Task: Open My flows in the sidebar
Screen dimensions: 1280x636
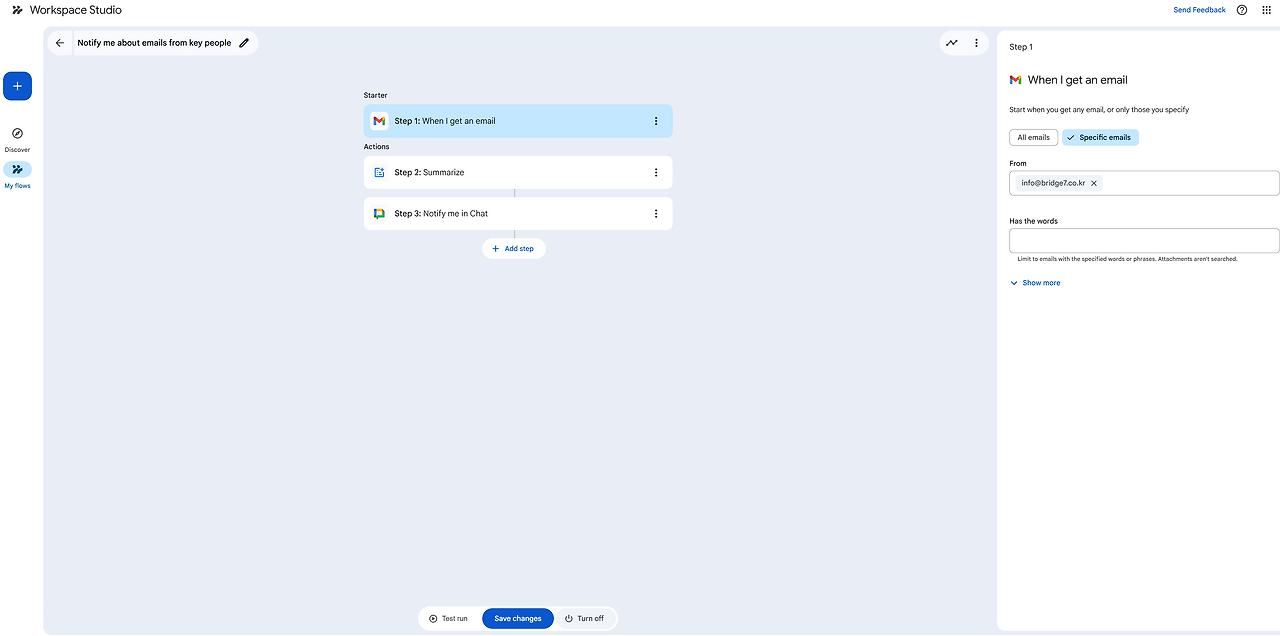Action: point(17,175)
